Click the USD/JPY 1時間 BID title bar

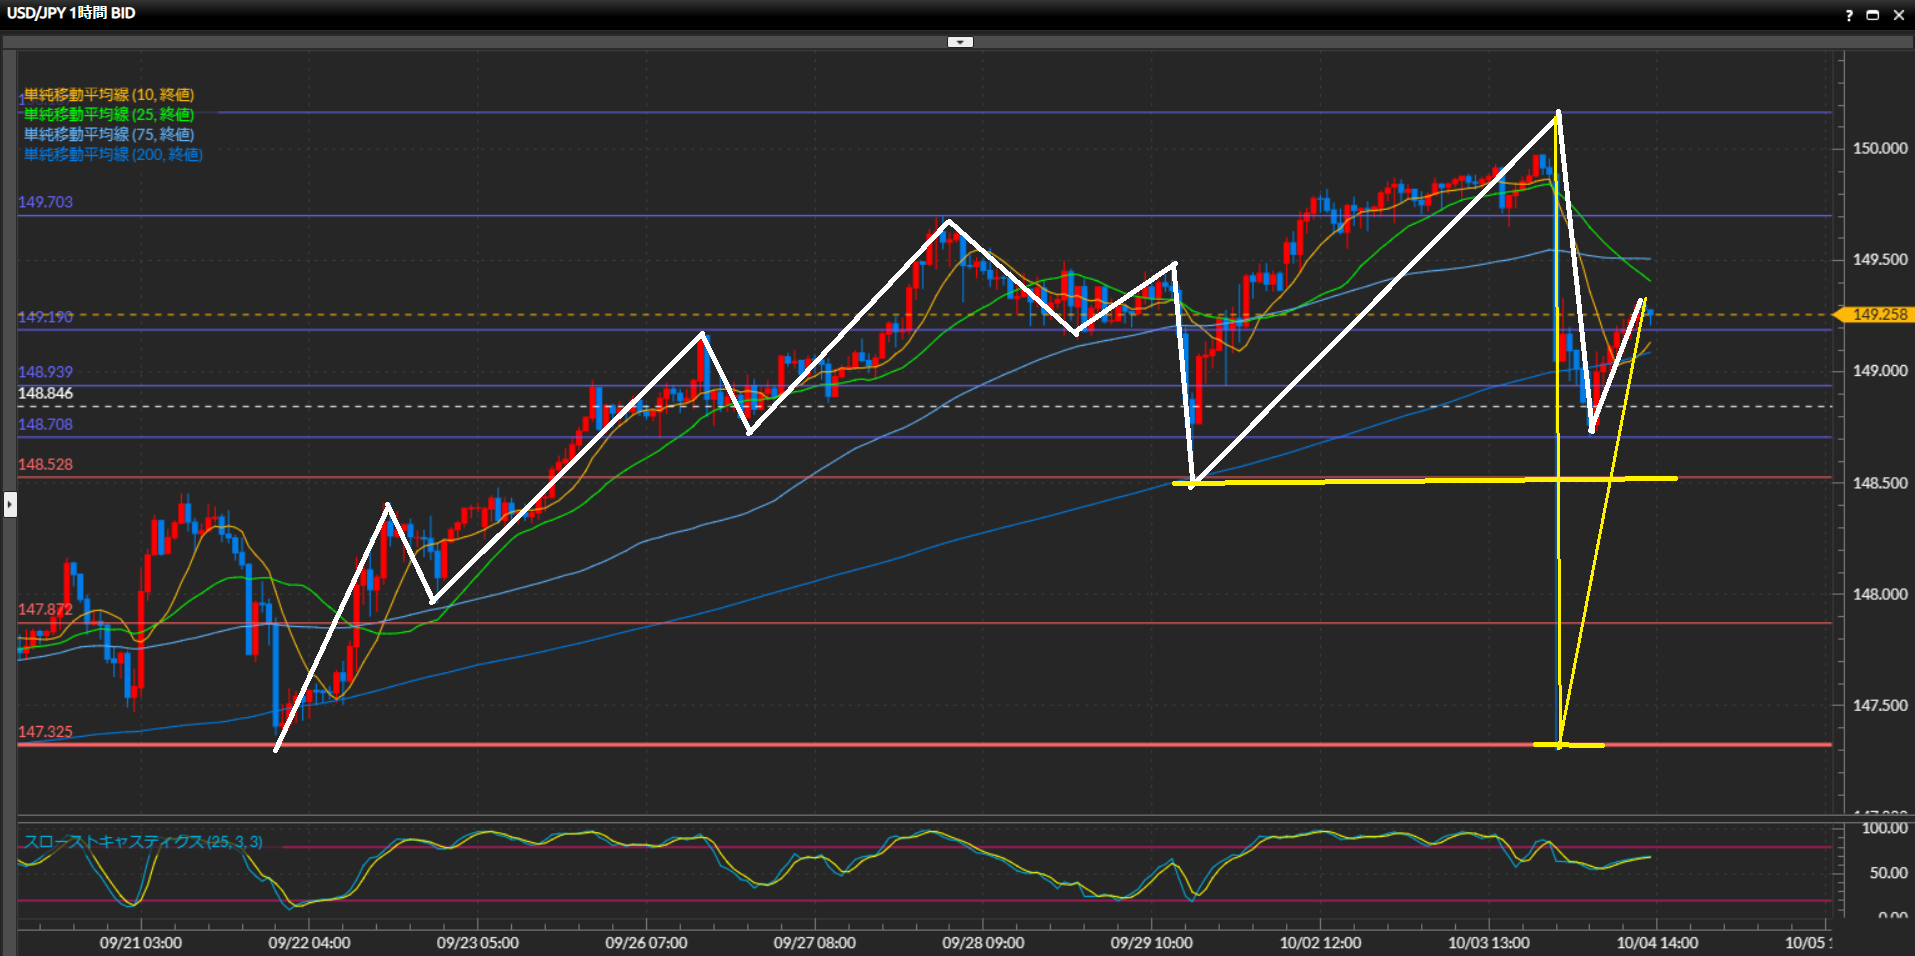click(x=71, y=14)
